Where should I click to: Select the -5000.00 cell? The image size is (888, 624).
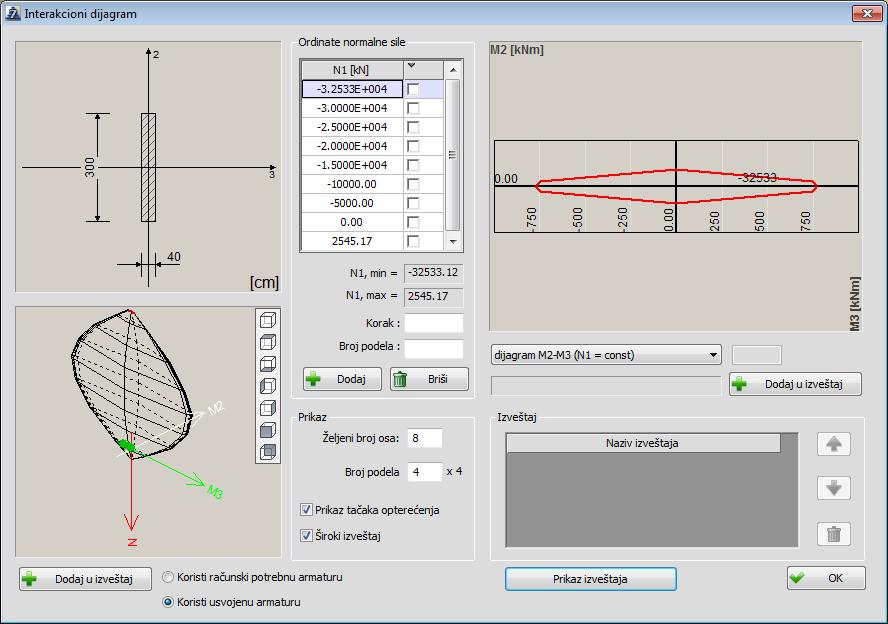click(x=352, y=203)
